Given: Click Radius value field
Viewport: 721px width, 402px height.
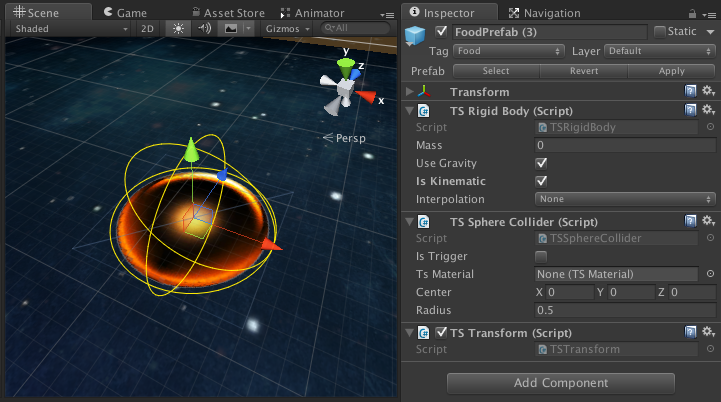Looking at the screenshot, I should [625, 310].
